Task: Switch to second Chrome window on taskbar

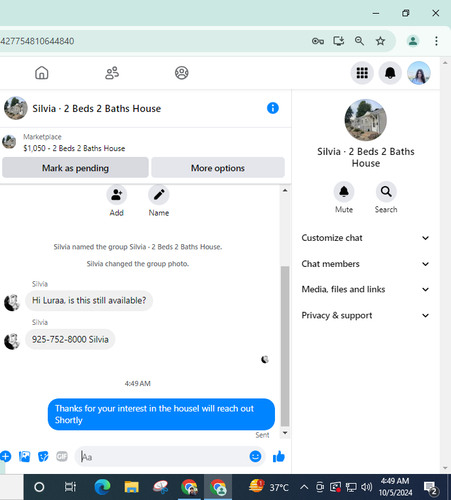Action: pyautogui.click(x=218, y=487)
